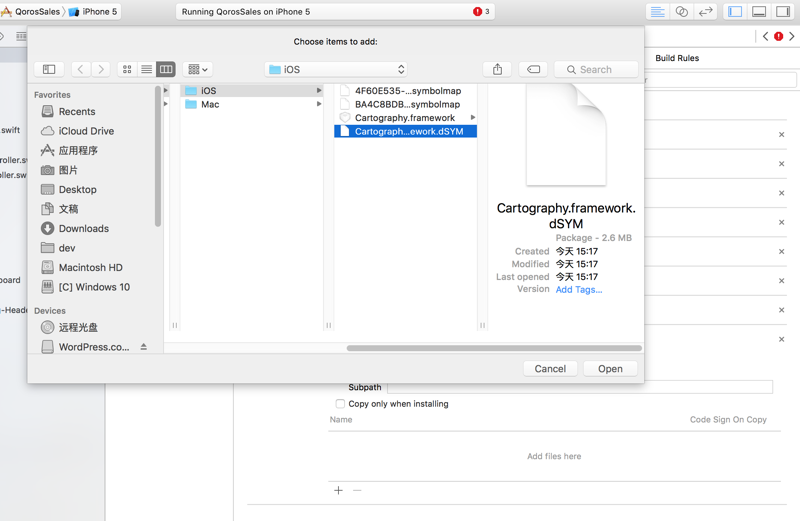Click the edit tags button
Image resolution: width=800 pixels, height=521 pixels.
point(534,69)
